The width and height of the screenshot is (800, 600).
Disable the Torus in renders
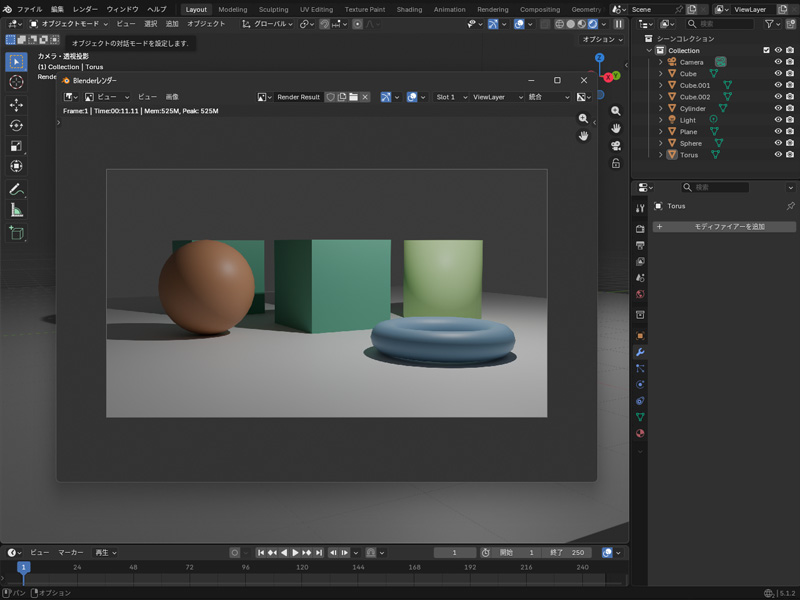[790, 155]
